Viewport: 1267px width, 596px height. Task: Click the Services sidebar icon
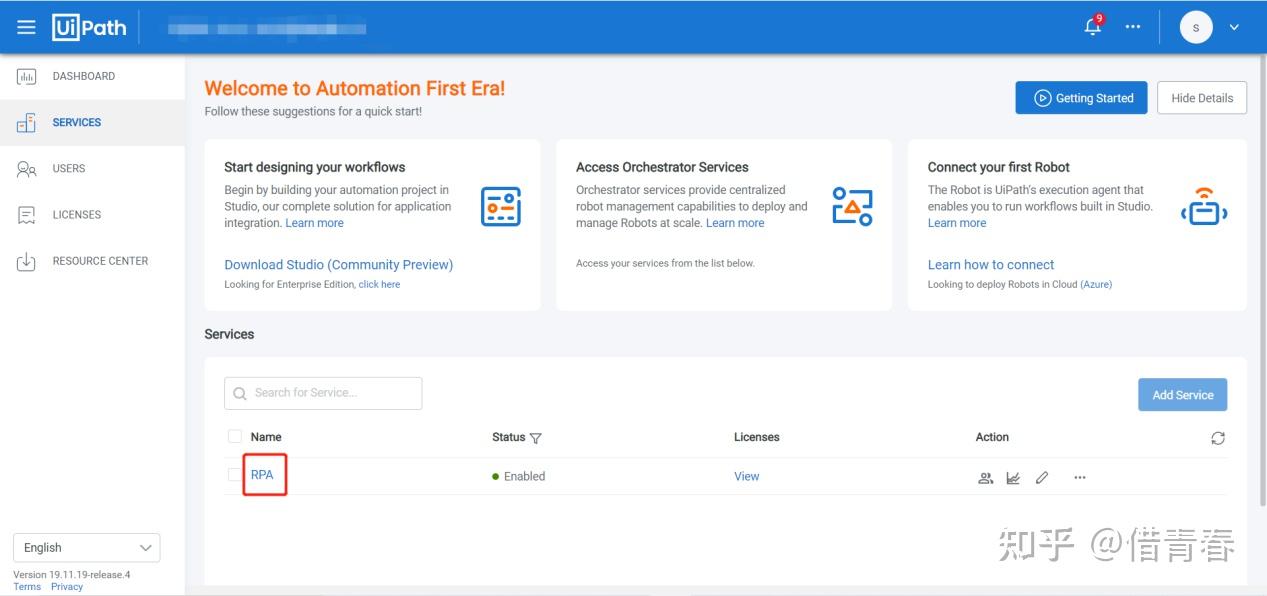pyautogui.click(x=27, y=122)
